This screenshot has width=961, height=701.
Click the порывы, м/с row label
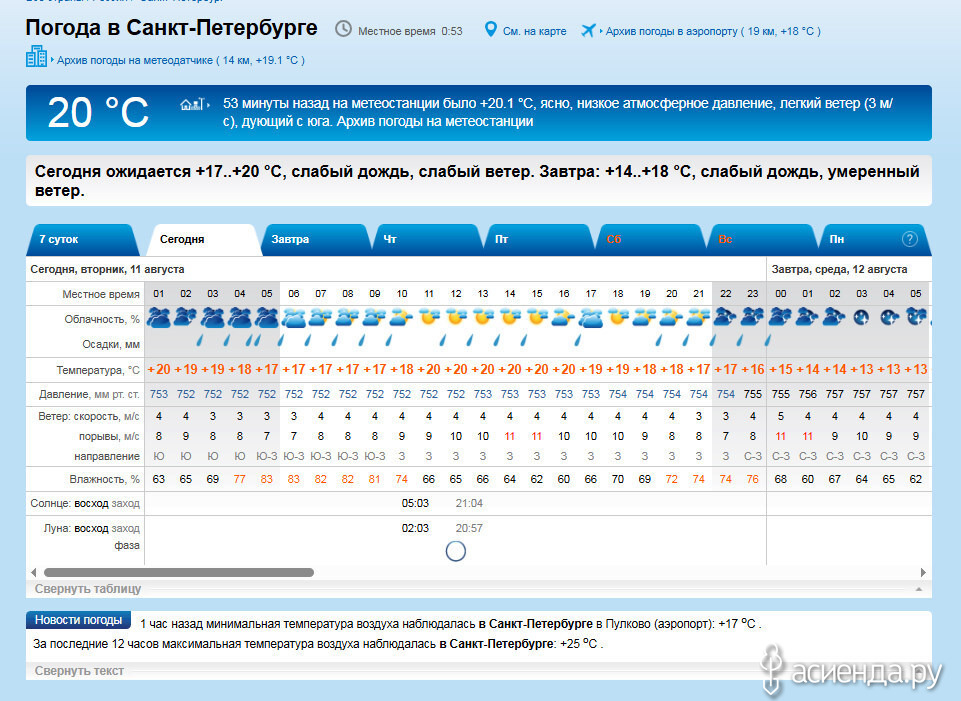(x=109, y=436)
